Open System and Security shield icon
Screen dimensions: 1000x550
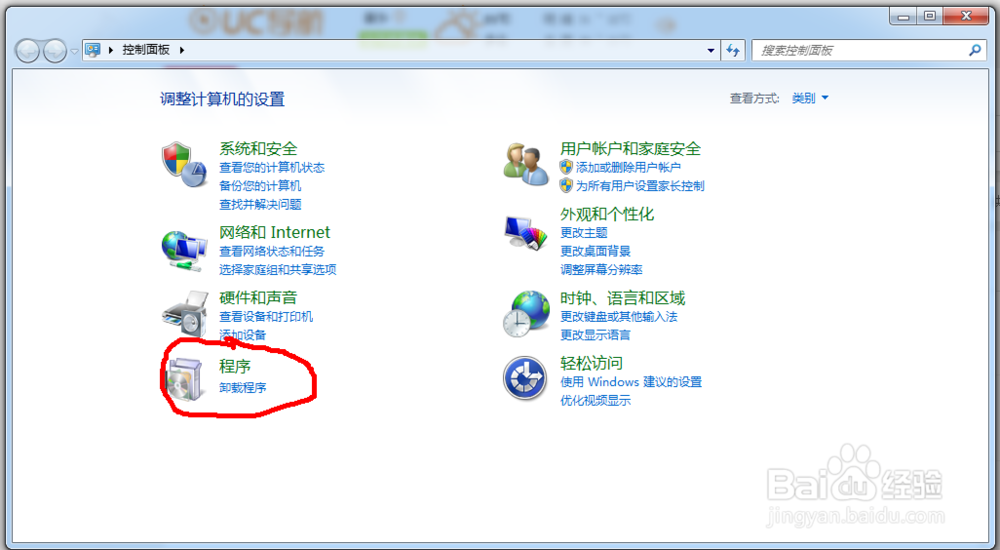[x=184, y=165]
